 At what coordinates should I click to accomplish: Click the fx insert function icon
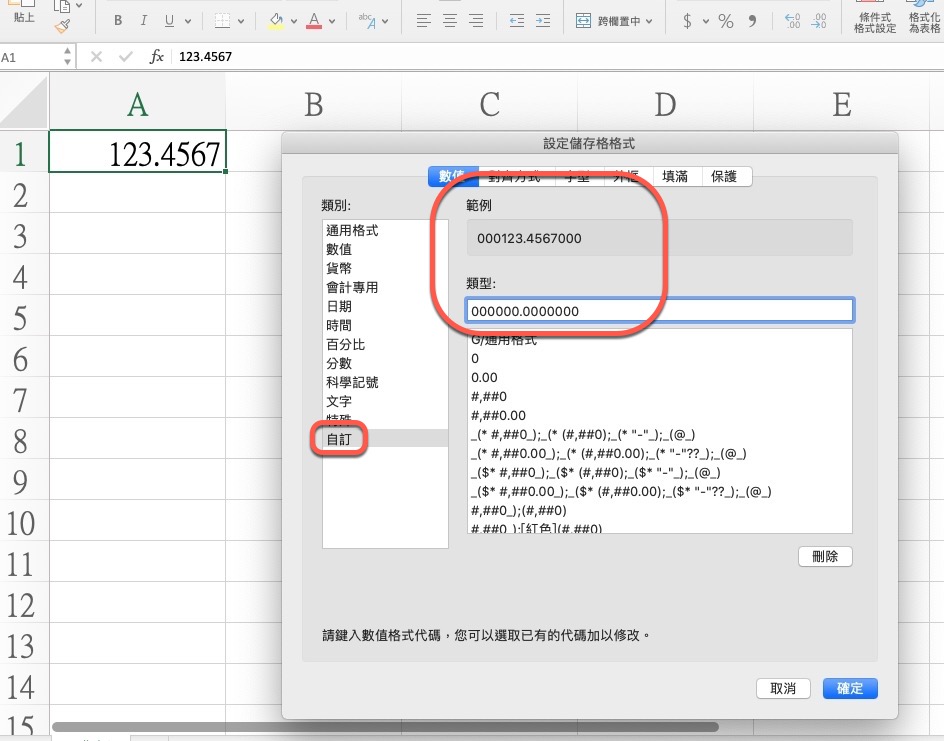click(x=157, y=57)
